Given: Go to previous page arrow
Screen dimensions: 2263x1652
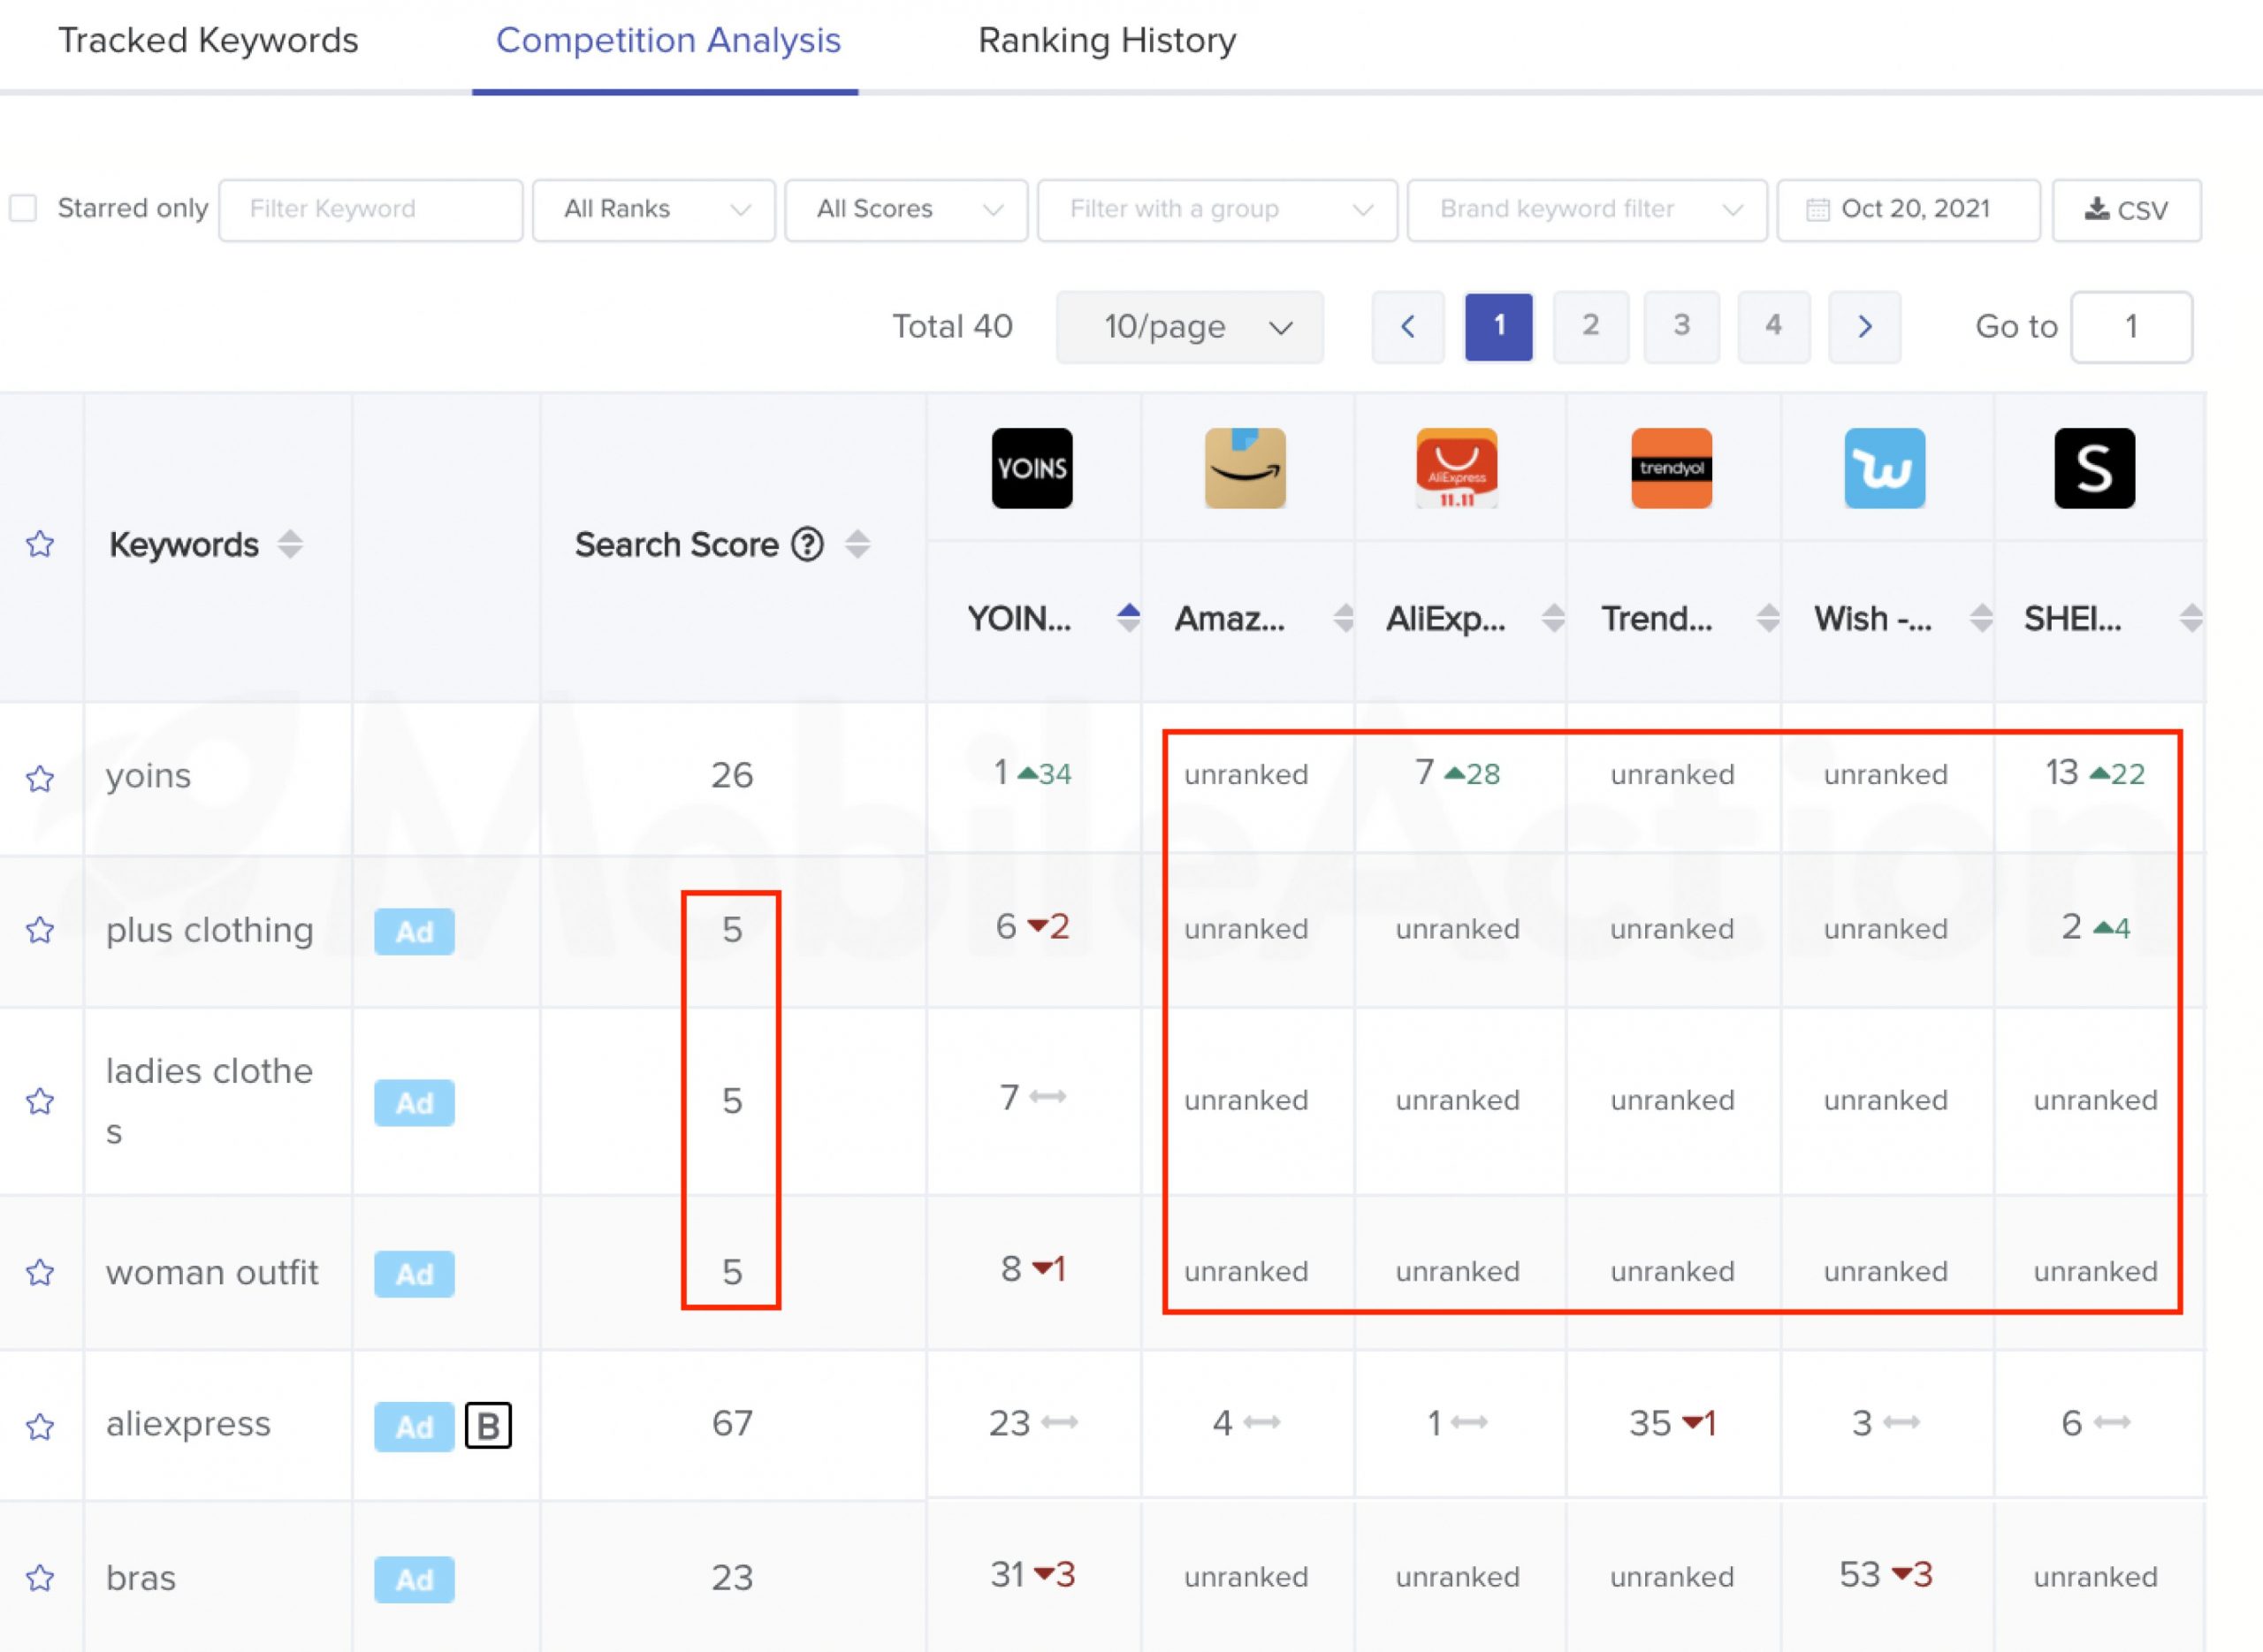Looking at the screenshot, I should (x=1408, y=327).
